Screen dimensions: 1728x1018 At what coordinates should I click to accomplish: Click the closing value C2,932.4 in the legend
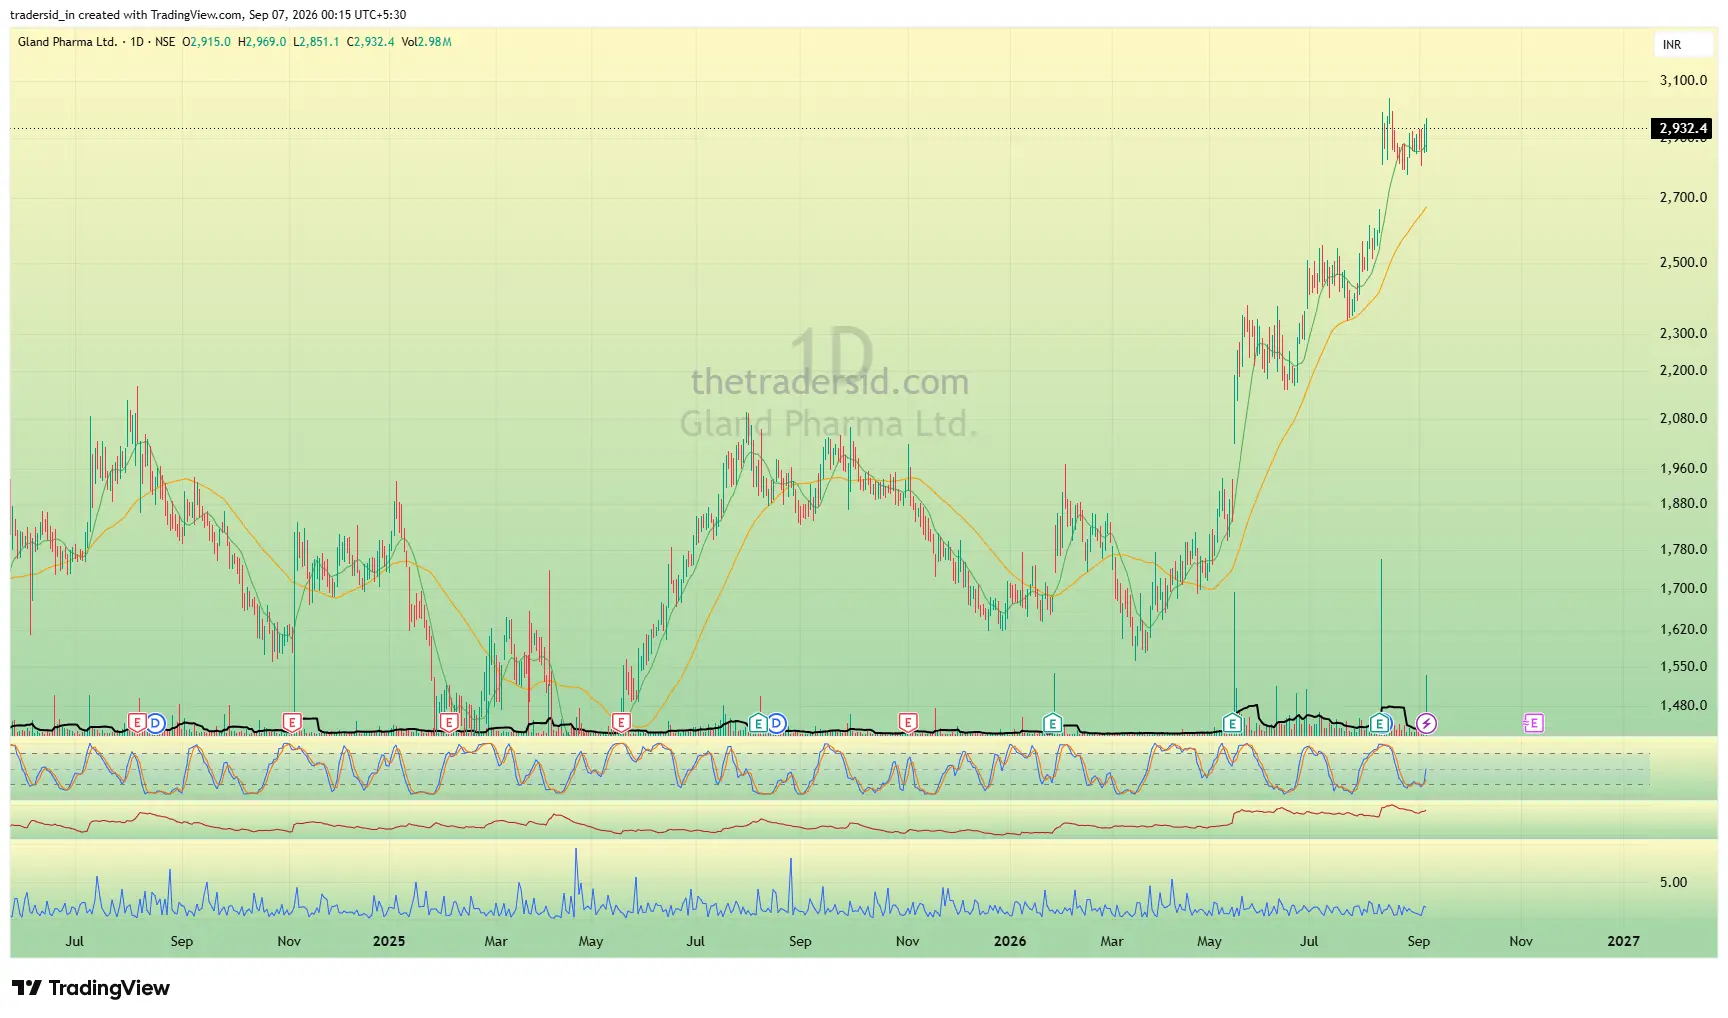point(370,42)
